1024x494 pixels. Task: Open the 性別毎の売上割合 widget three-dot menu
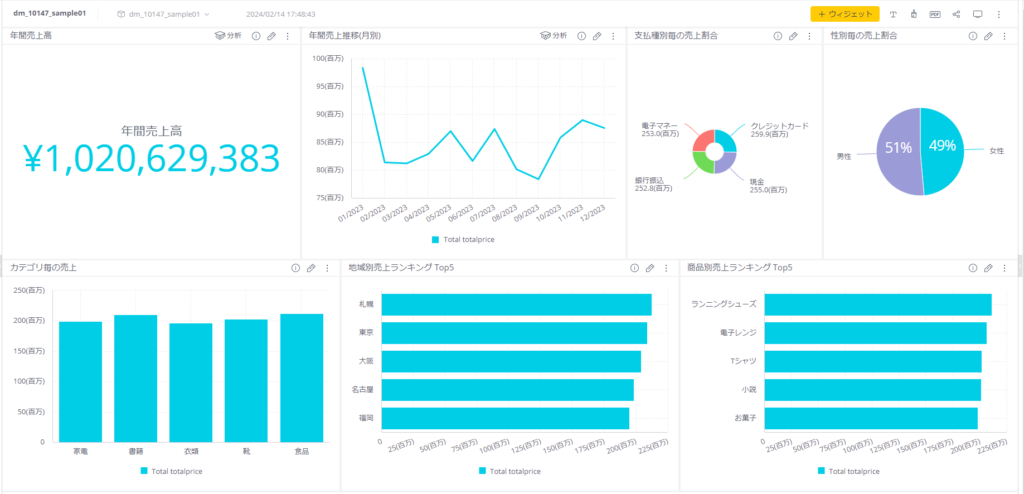[x=1004, y=36]
